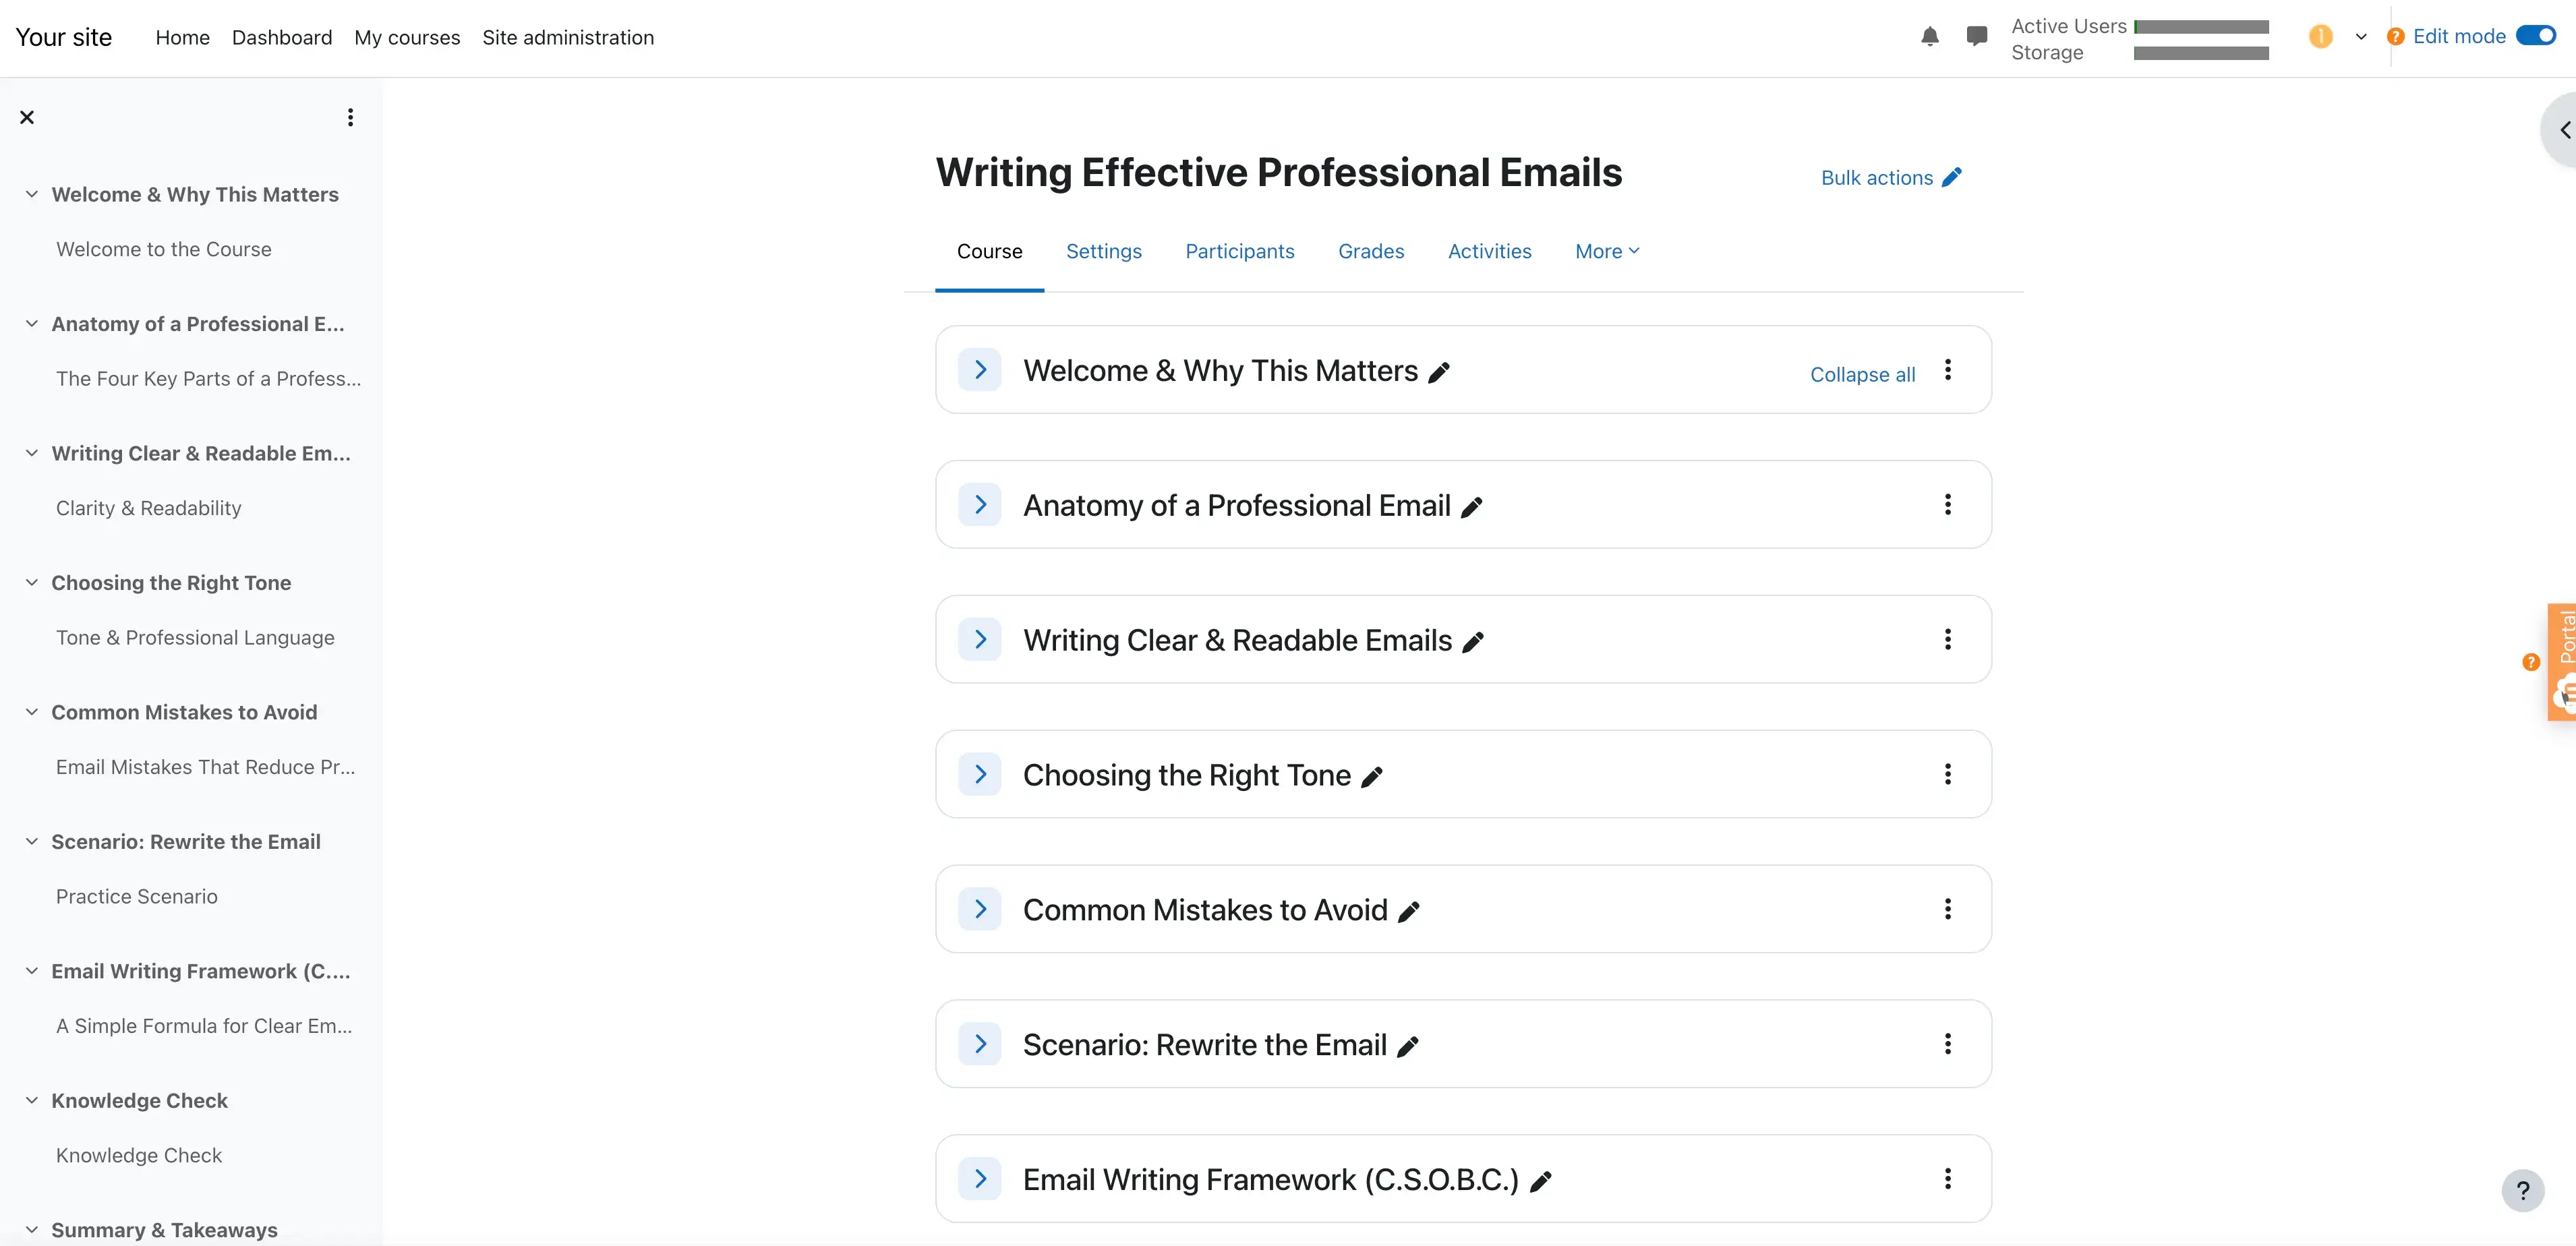Open course index options kebab menu
Viewport: 2576px width, 1246px height.
click(x=350, y=117)
